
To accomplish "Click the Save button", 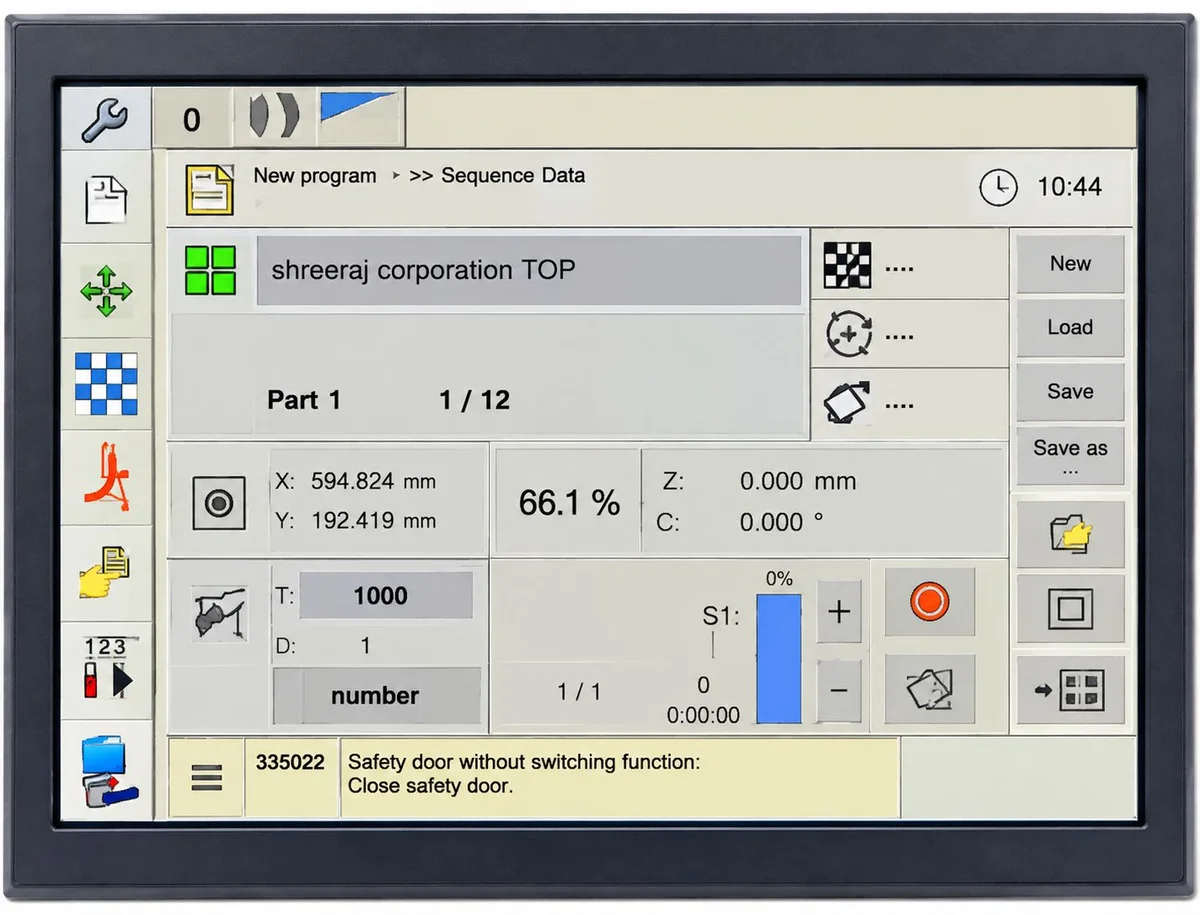I will pos(1070,391).
